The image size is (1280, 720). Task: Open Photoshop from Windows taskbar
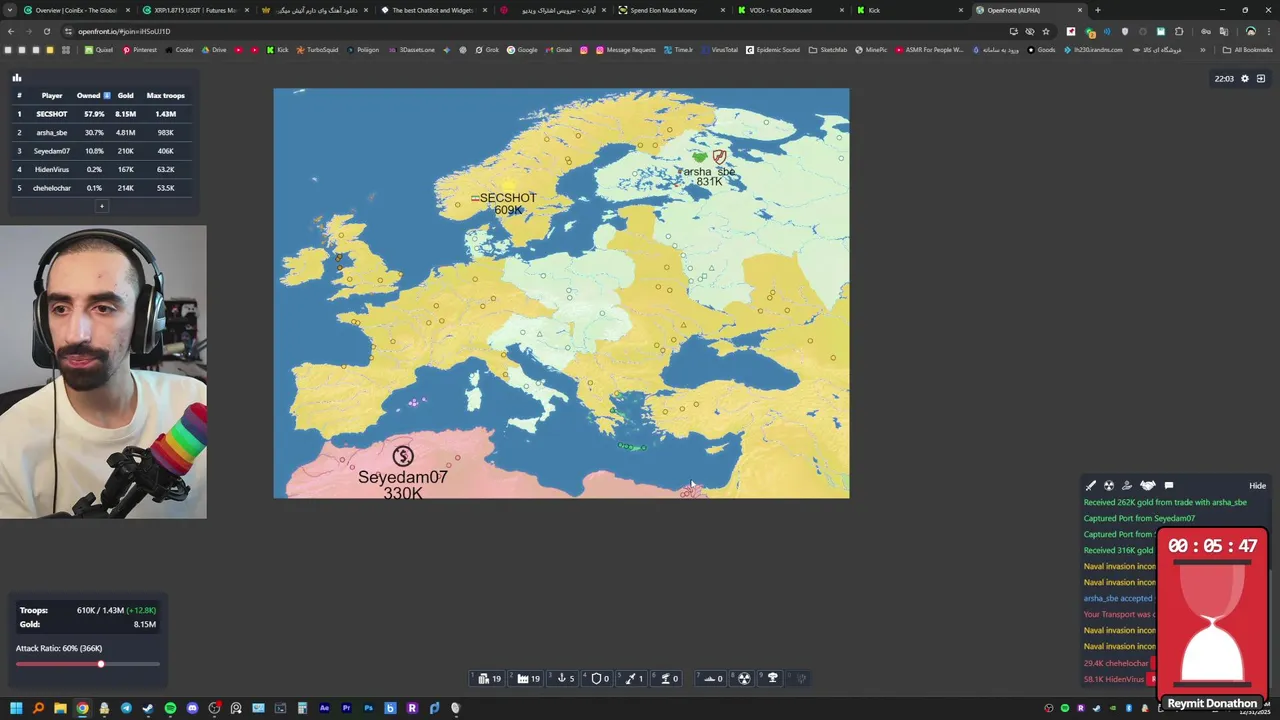click(x=368, y=708)
